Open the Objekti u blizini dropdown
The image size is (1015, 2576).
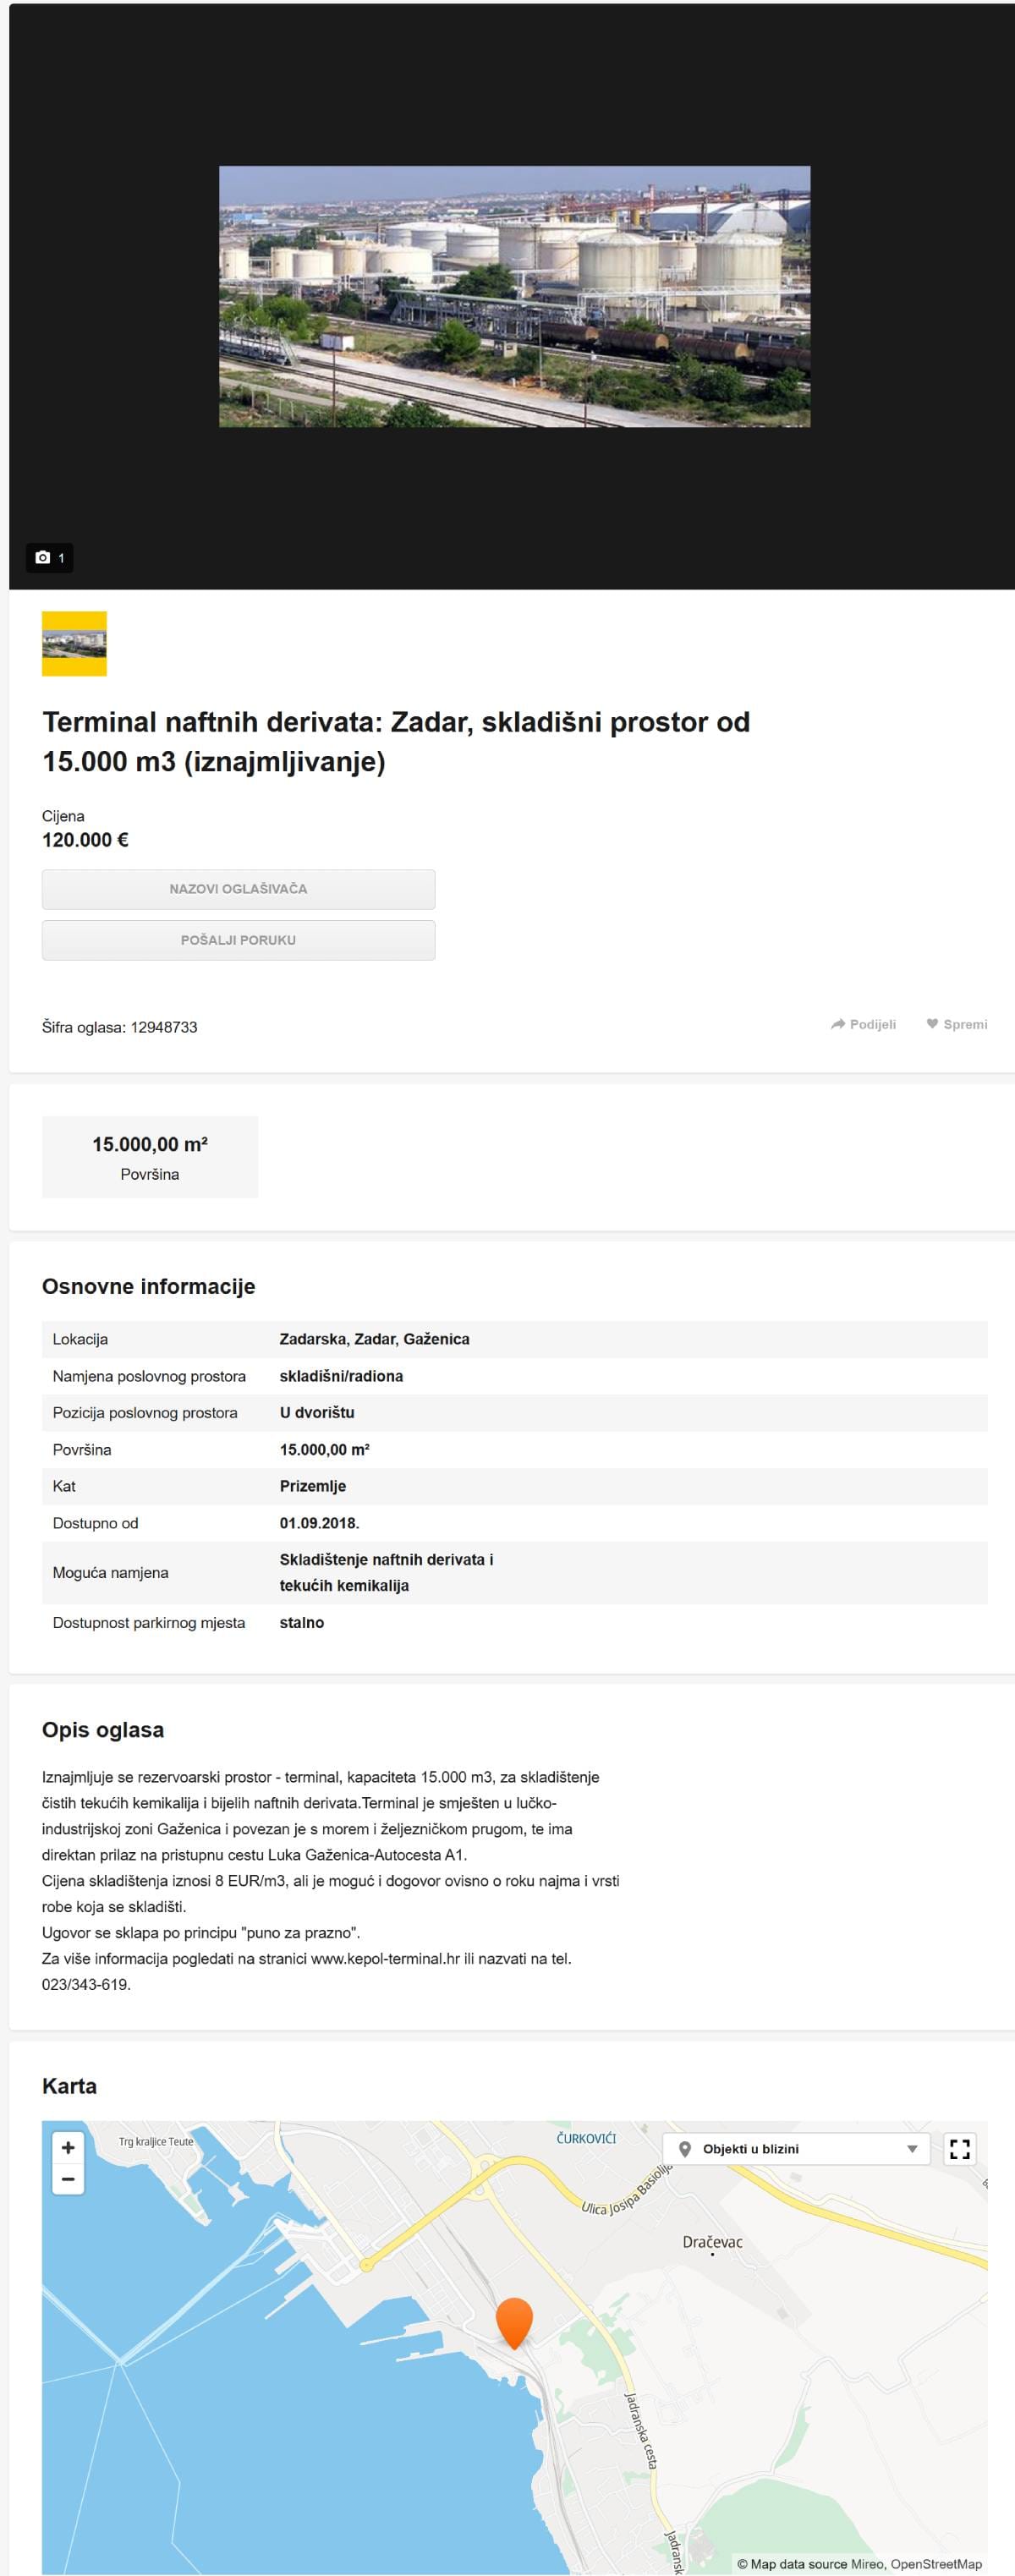796,2149
